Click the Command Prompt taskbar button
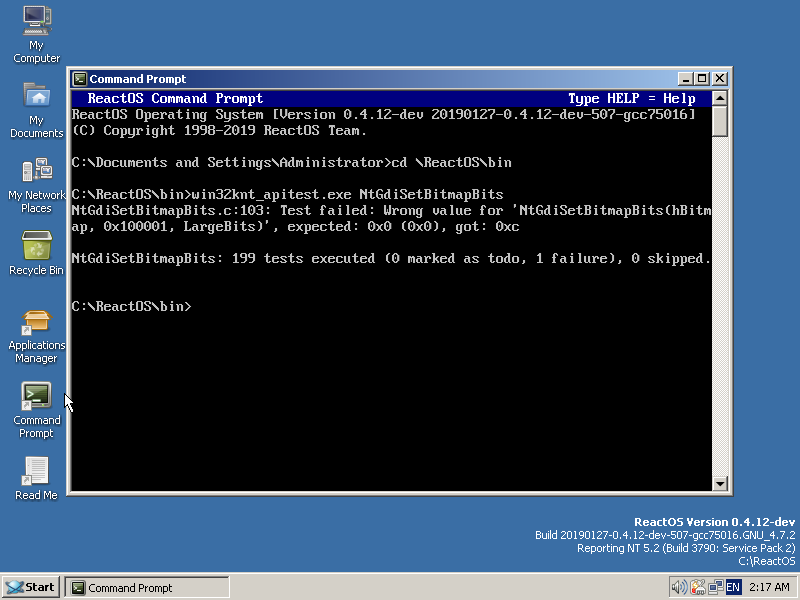Screen dimensions: 800x600 coord(147,588)
